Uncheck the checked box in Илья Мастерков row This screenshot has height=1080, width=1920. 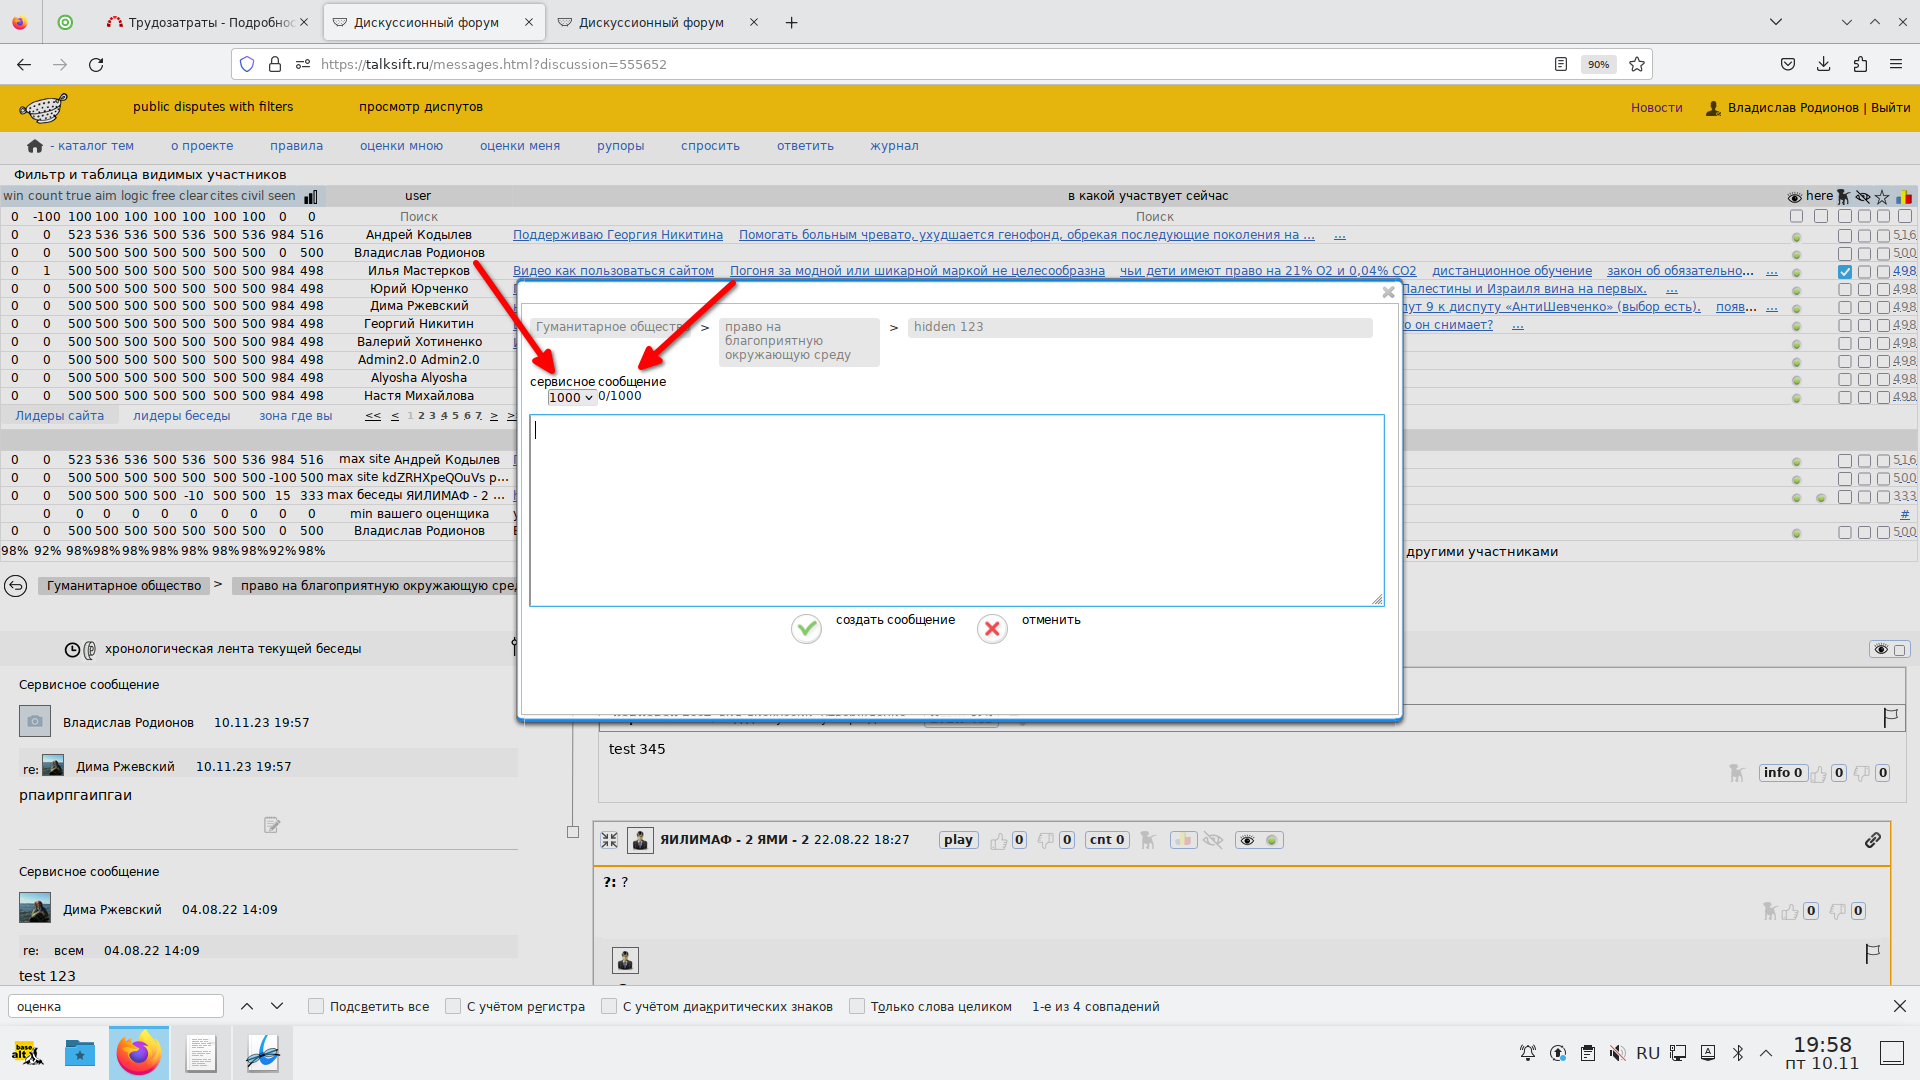1844,272
